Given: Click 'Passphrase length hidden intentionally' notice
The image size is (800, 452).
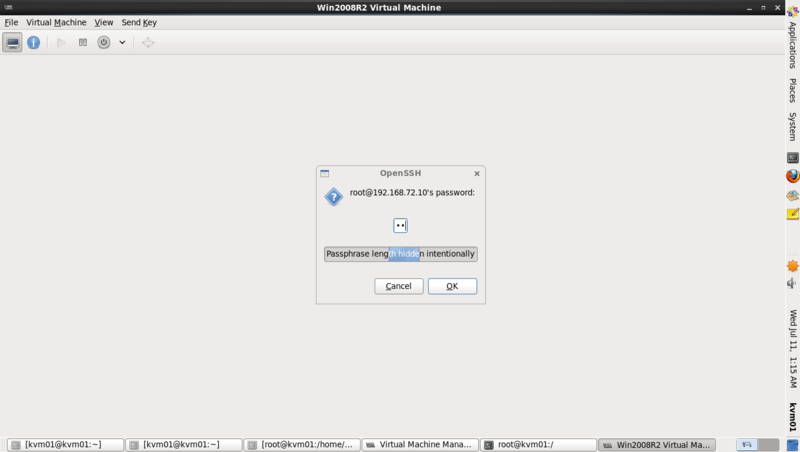Looking at the screenshot, I should 401,254.
